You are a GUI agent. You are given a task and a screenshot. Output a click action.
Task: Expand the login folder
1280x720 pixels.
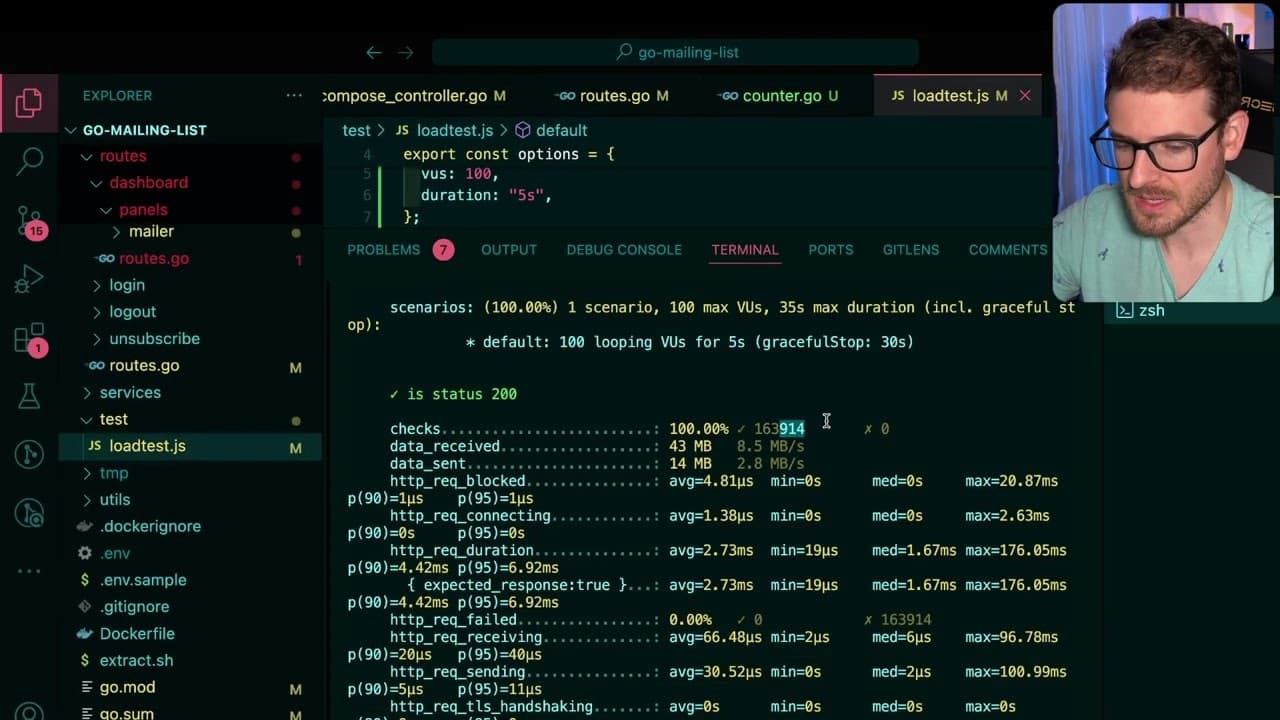coord(190,285)
